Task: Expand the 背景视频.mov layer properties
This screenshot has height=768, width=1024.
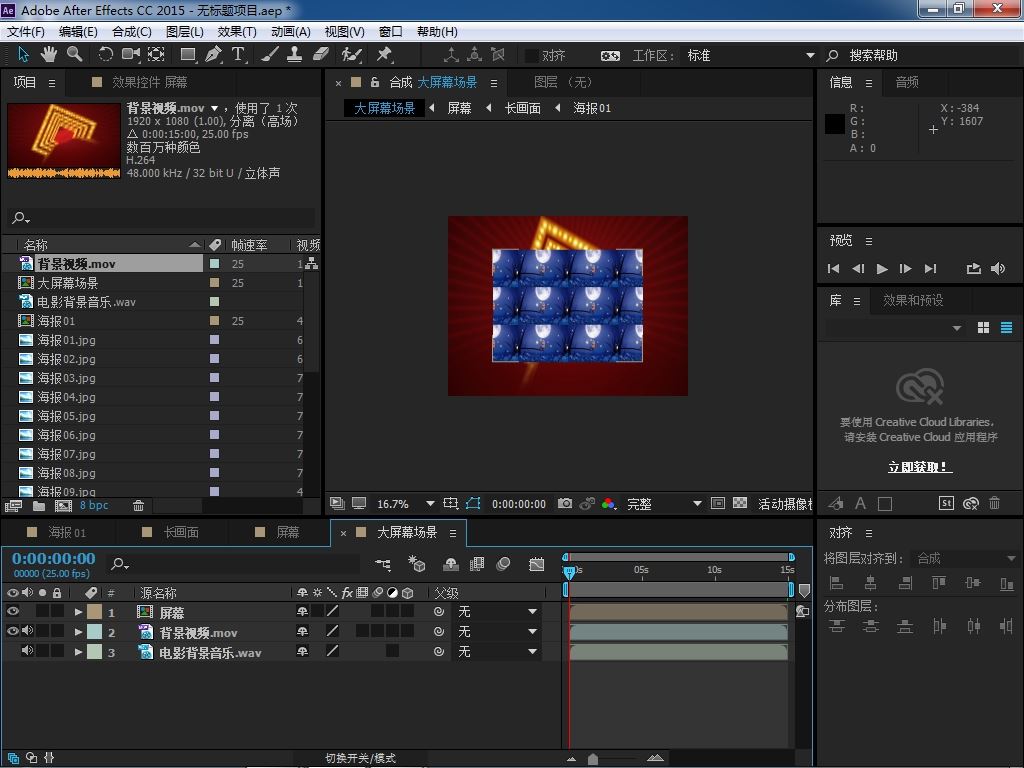Action: point(78,632)
